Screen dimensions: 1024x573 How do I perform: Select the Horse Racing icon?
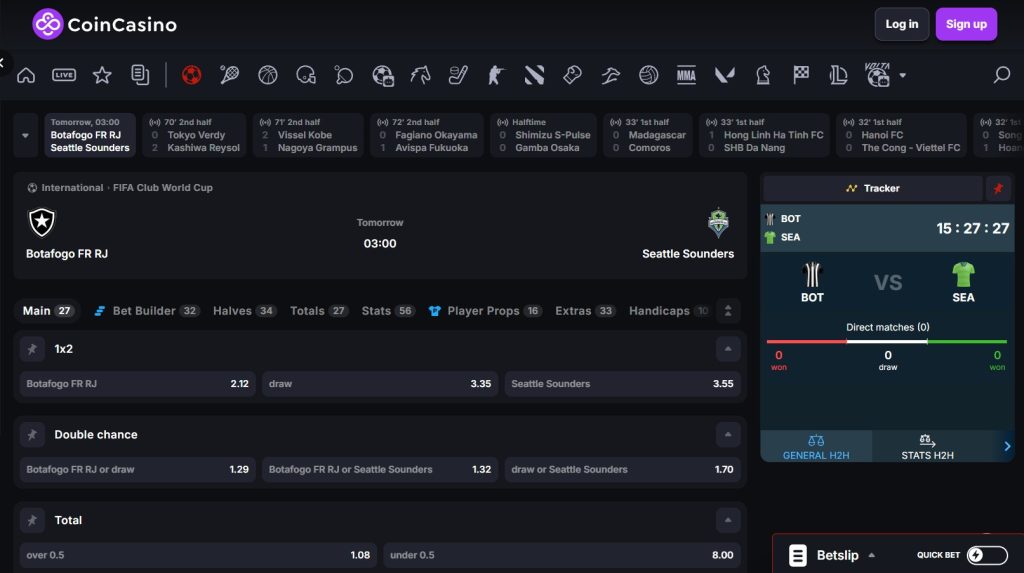pyautogui.click(x=420, y=75)
